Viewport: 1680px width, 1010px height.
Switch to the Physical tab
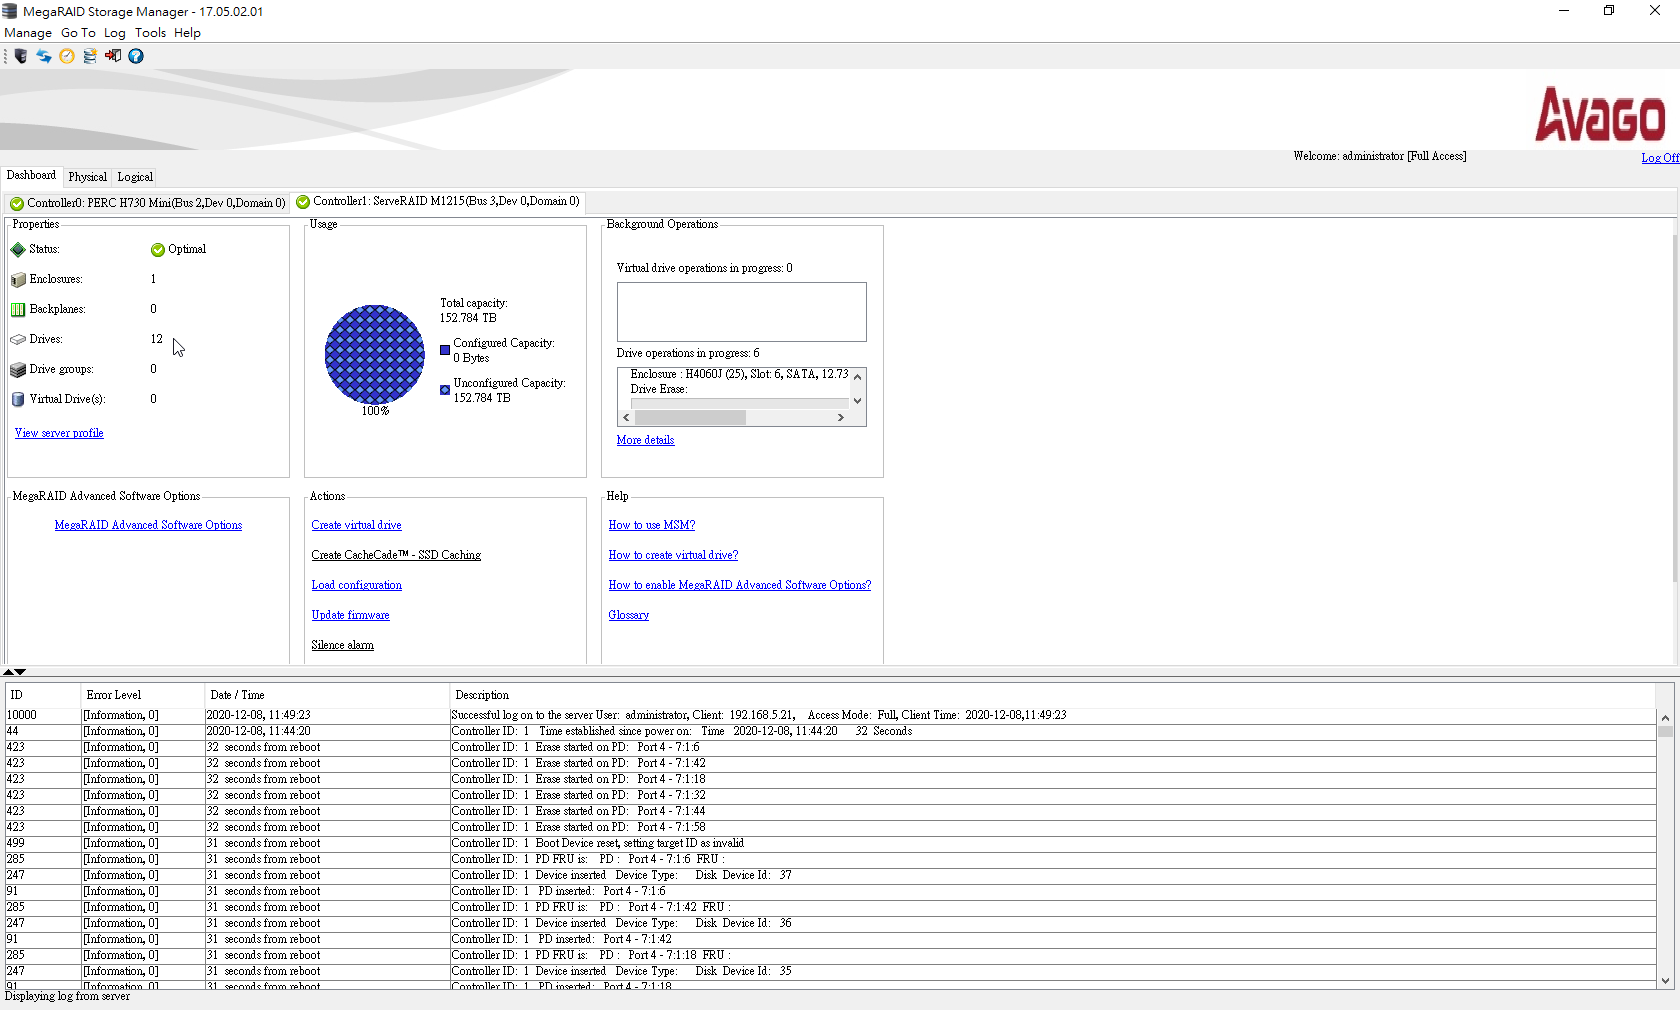(x=87, y=177)
